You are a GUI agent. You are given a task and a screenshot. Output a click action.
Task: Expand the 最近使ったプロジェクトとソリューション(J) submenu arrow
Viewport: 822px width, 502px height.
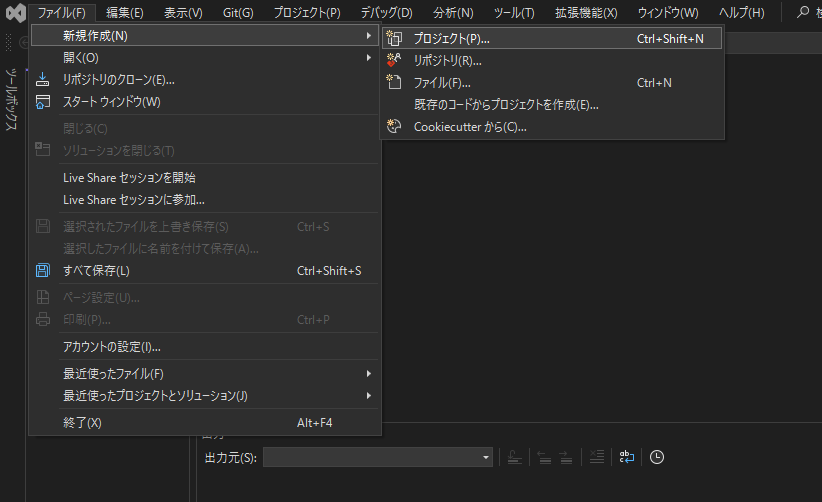(x=369, y=396)
